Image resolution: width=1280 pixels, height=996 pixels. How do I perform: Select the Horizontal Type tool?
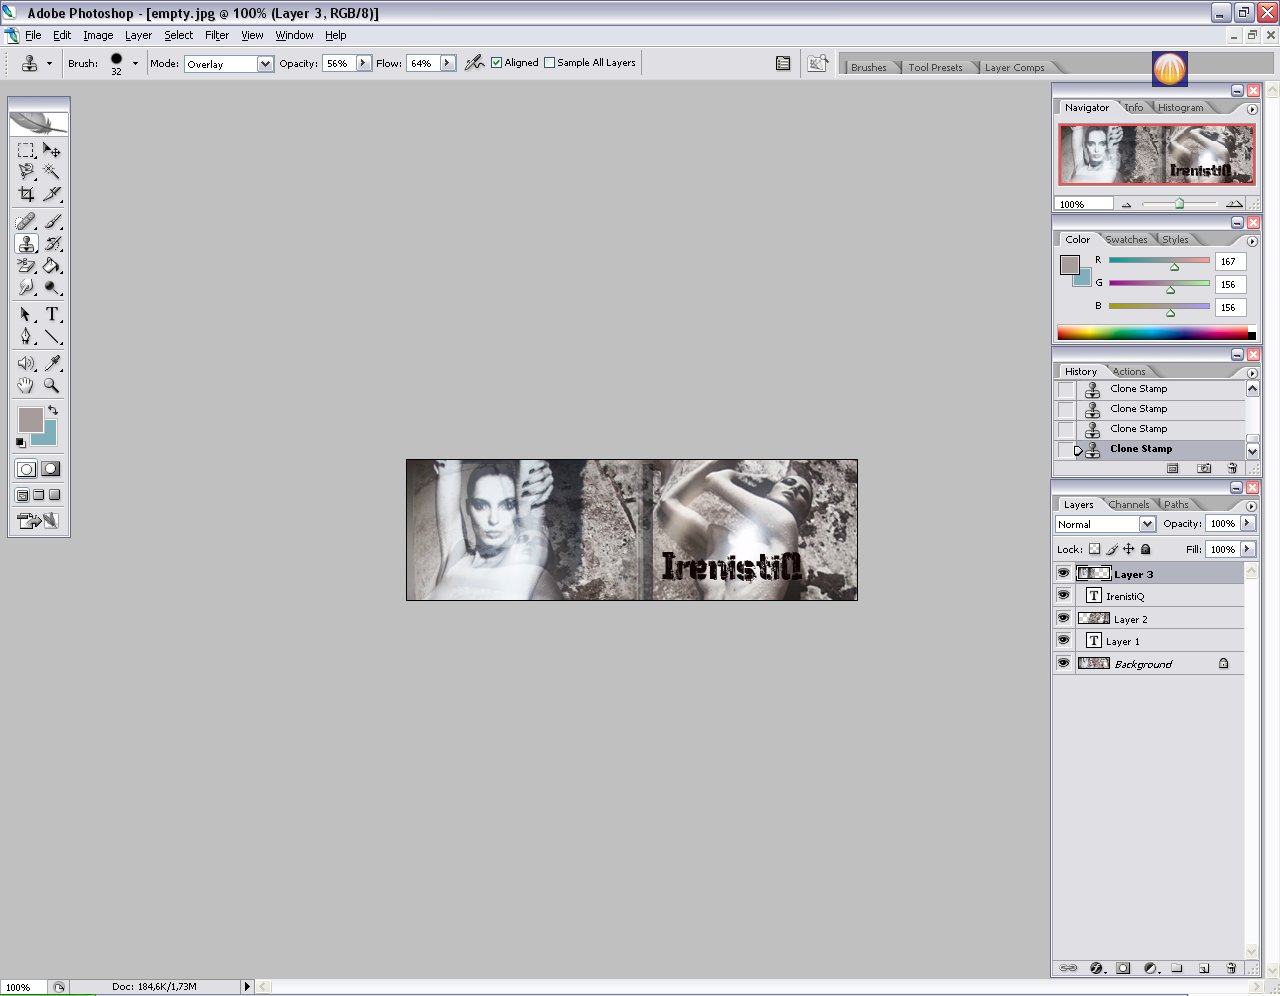52,314
